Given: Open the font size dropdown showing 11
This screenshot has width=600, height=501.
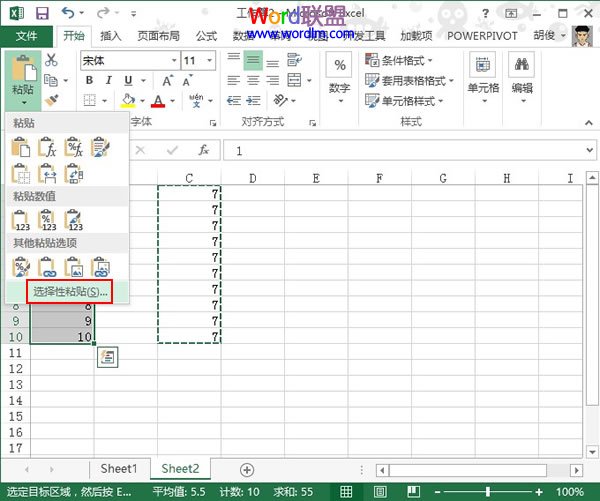Looking at the screenshot, I should (210, 60).
